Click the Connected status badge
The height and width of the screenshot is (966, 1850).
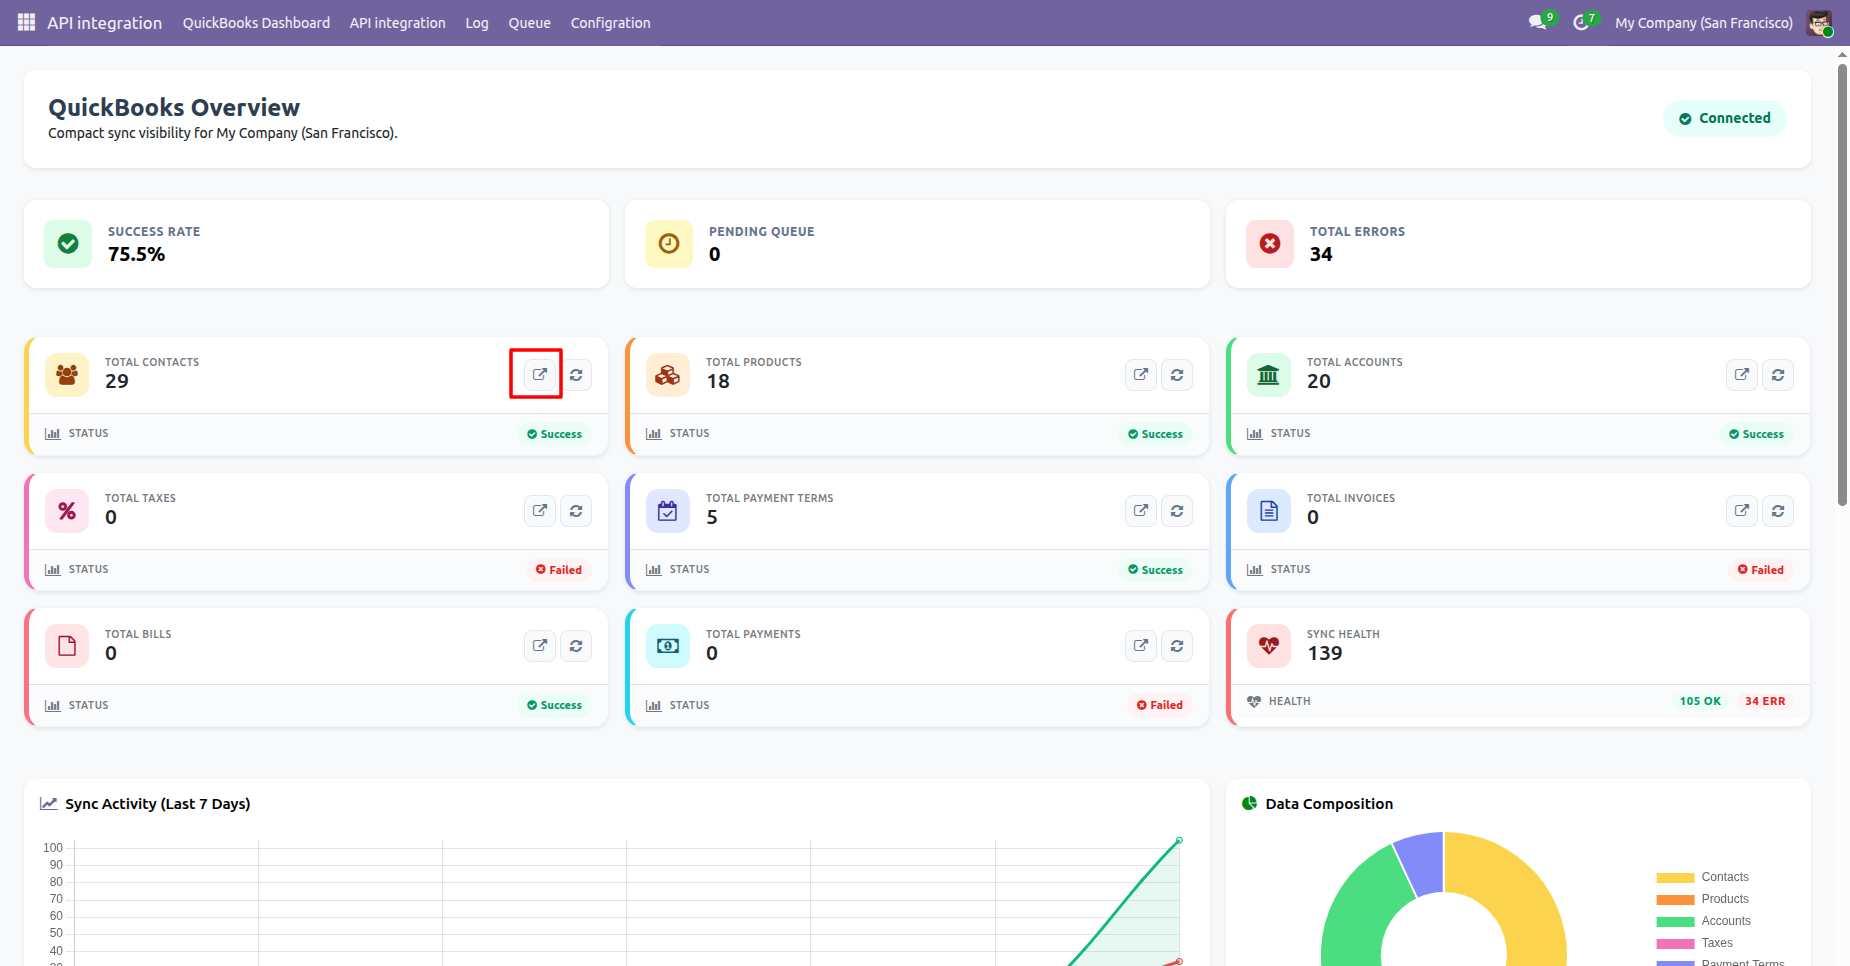pyautogui.click(x=1725, y=118)
